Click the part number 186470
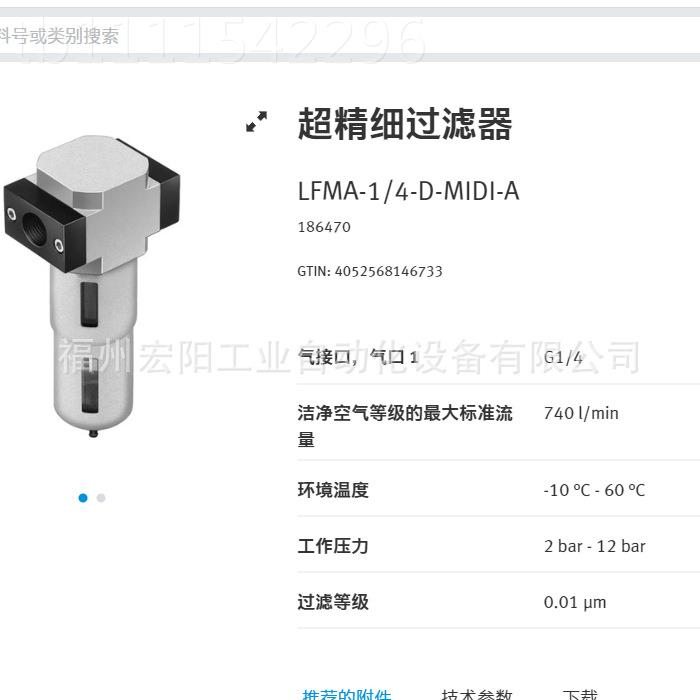Viewport: 700px width, 700px height. tap(324, 227)
